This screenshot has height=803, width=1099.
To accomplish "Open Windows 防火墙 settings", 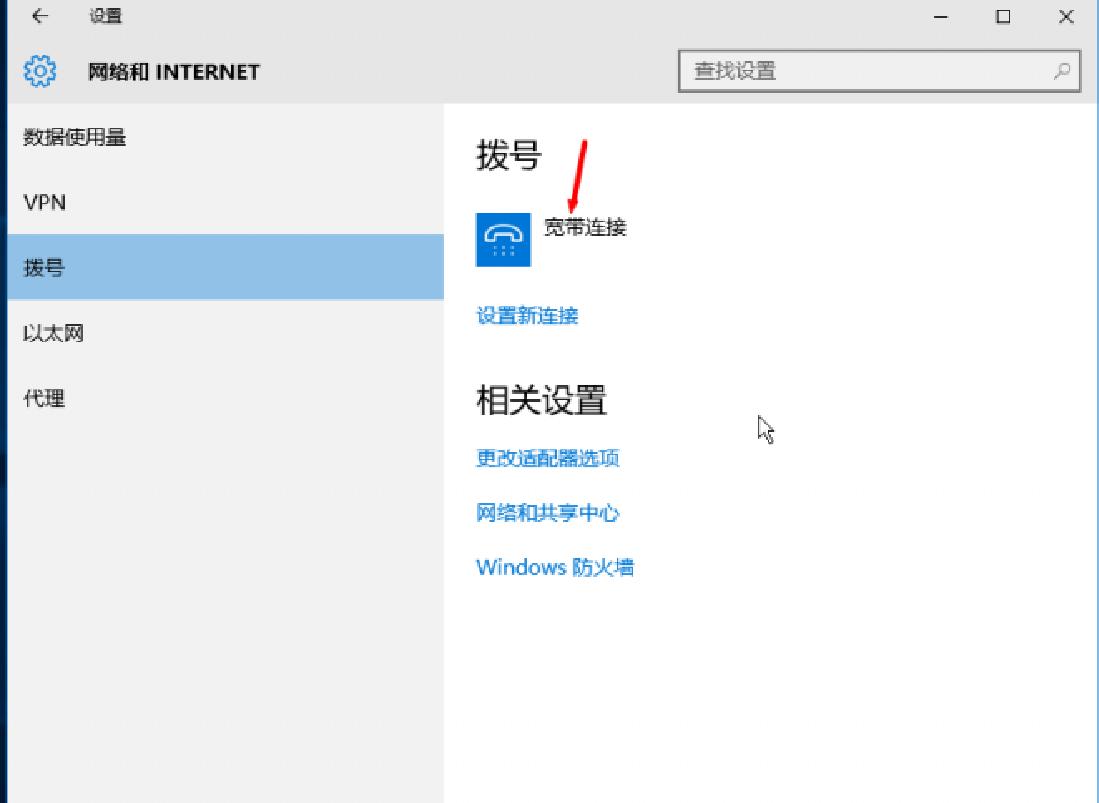I will pos(555,566).
